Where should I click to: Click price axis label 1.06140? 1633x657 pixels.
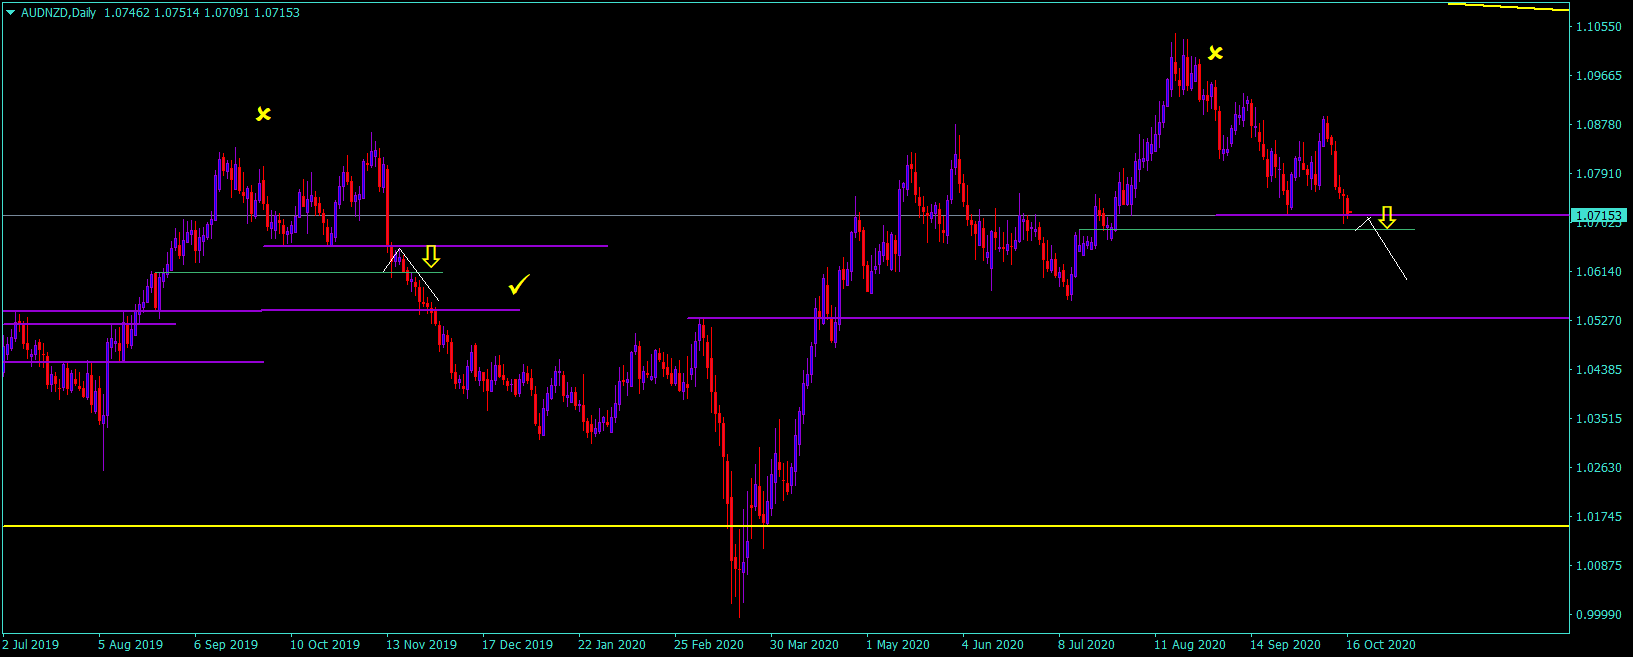click(1599, 272)
